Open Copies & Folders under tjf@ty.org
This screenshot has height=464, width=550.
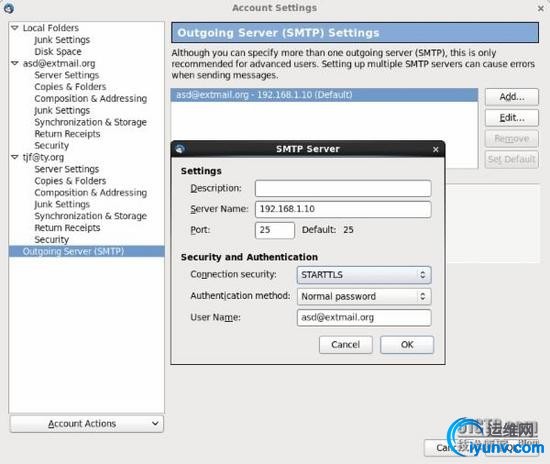[x=70, y=181]
